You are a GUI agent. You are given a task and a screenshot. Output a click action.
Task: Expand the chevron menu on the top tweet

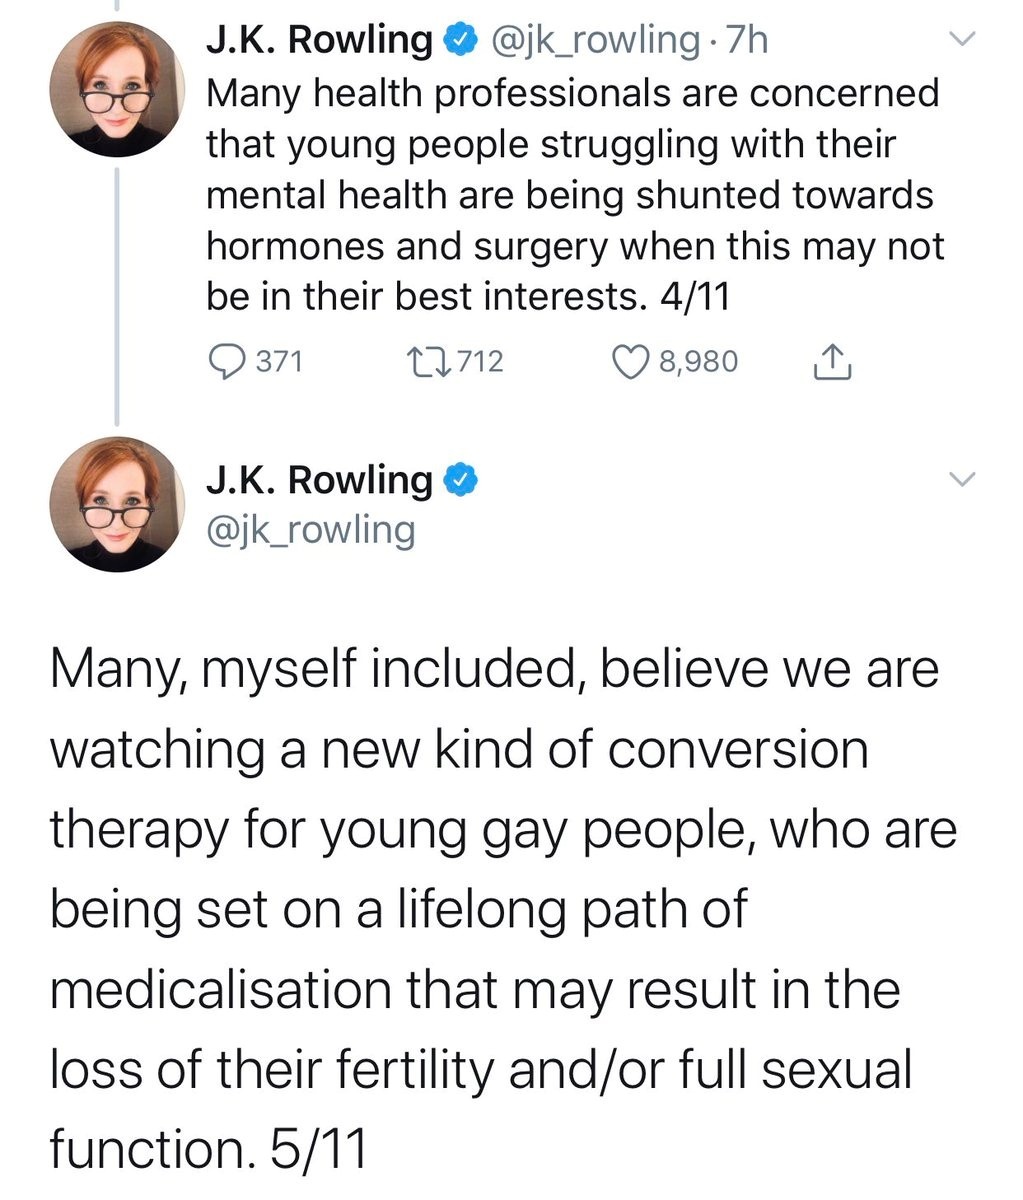(x=961, y=37)
